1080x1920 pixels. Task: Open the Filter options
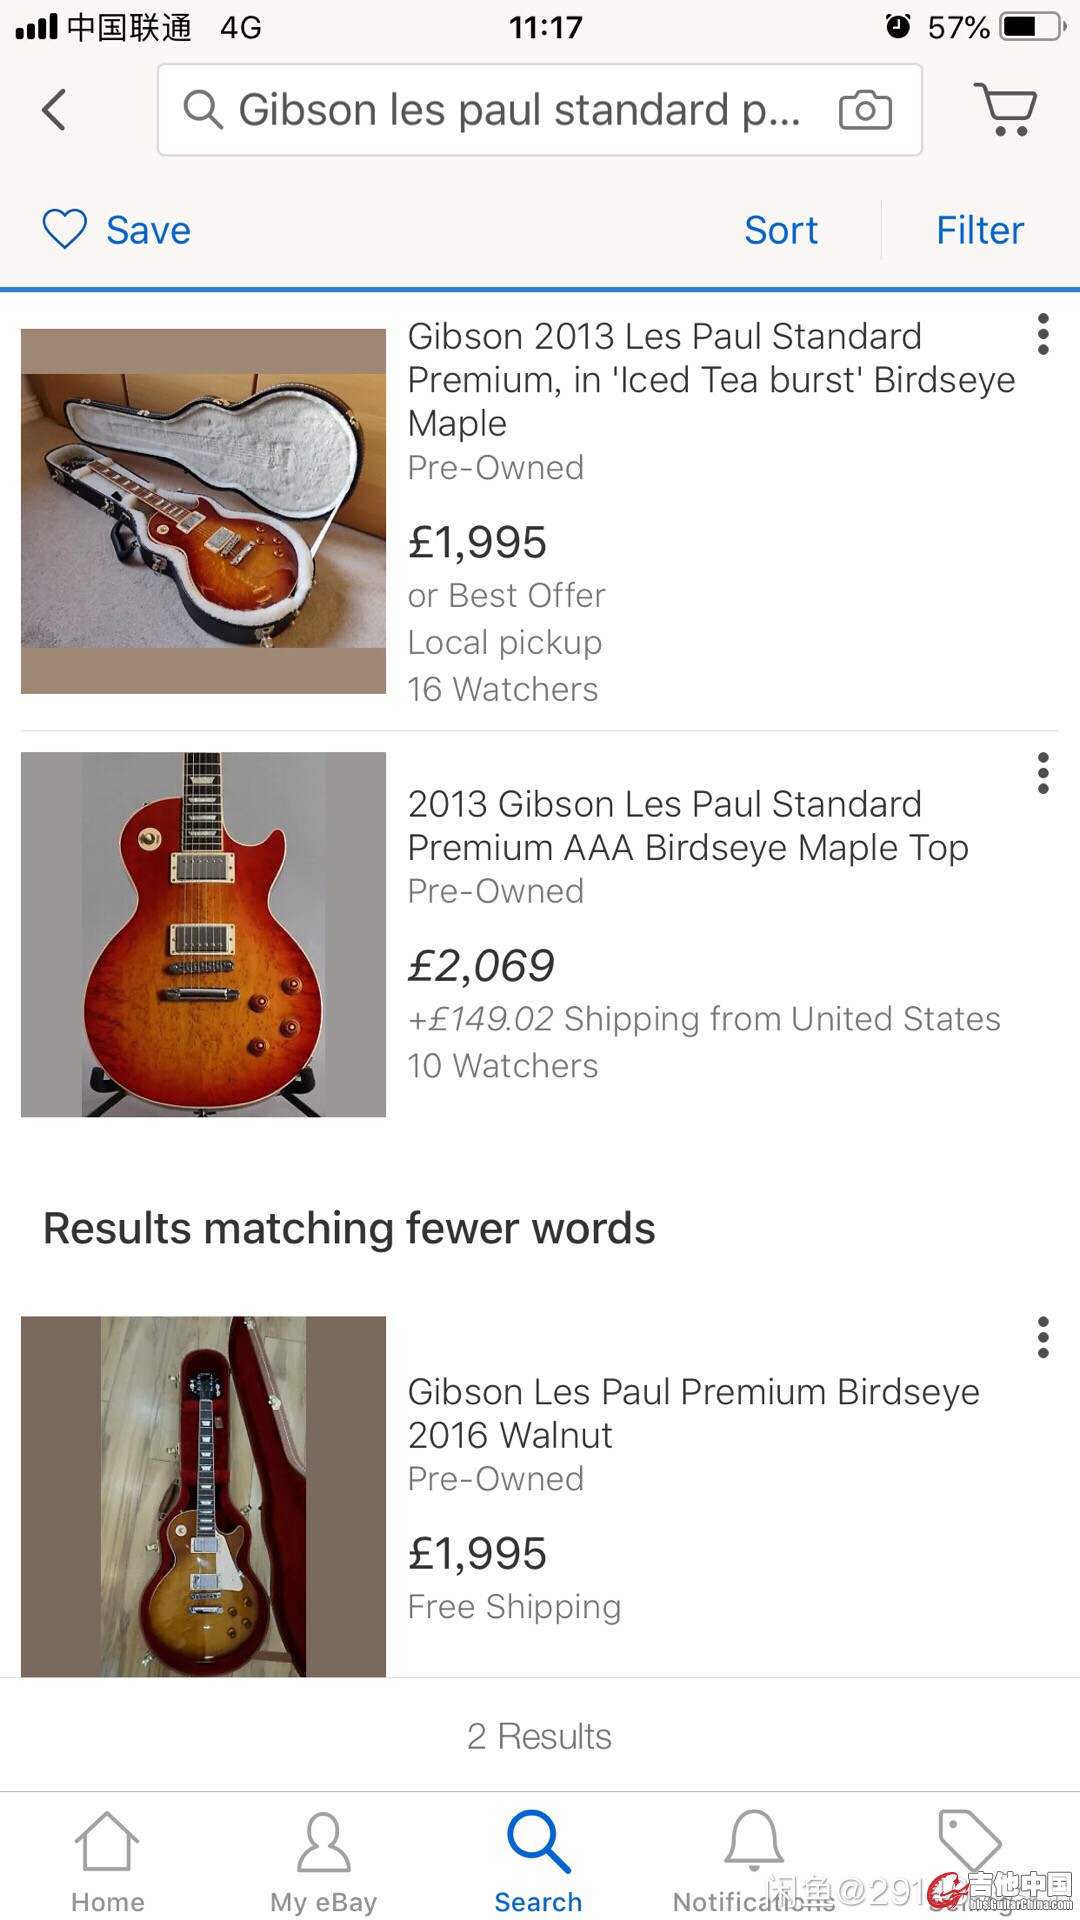click(980, 231)
